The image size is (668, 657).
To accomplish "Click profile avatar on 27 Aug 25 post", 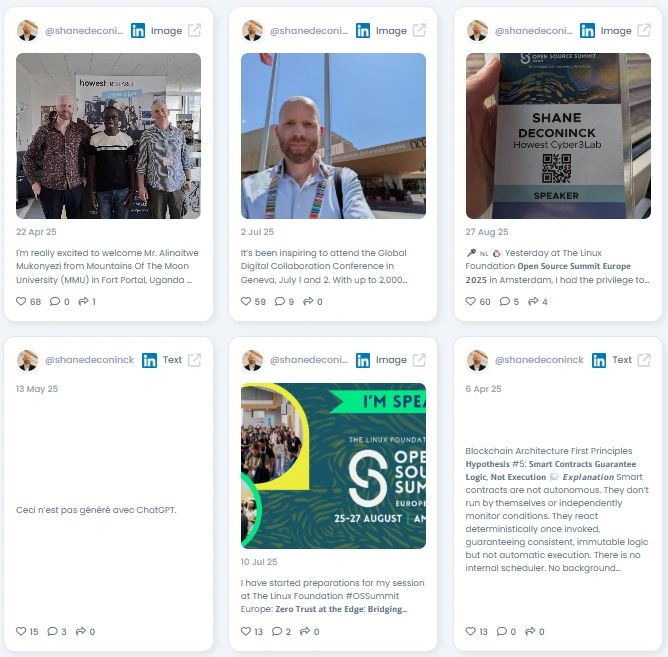I will [x=477, y=31].
